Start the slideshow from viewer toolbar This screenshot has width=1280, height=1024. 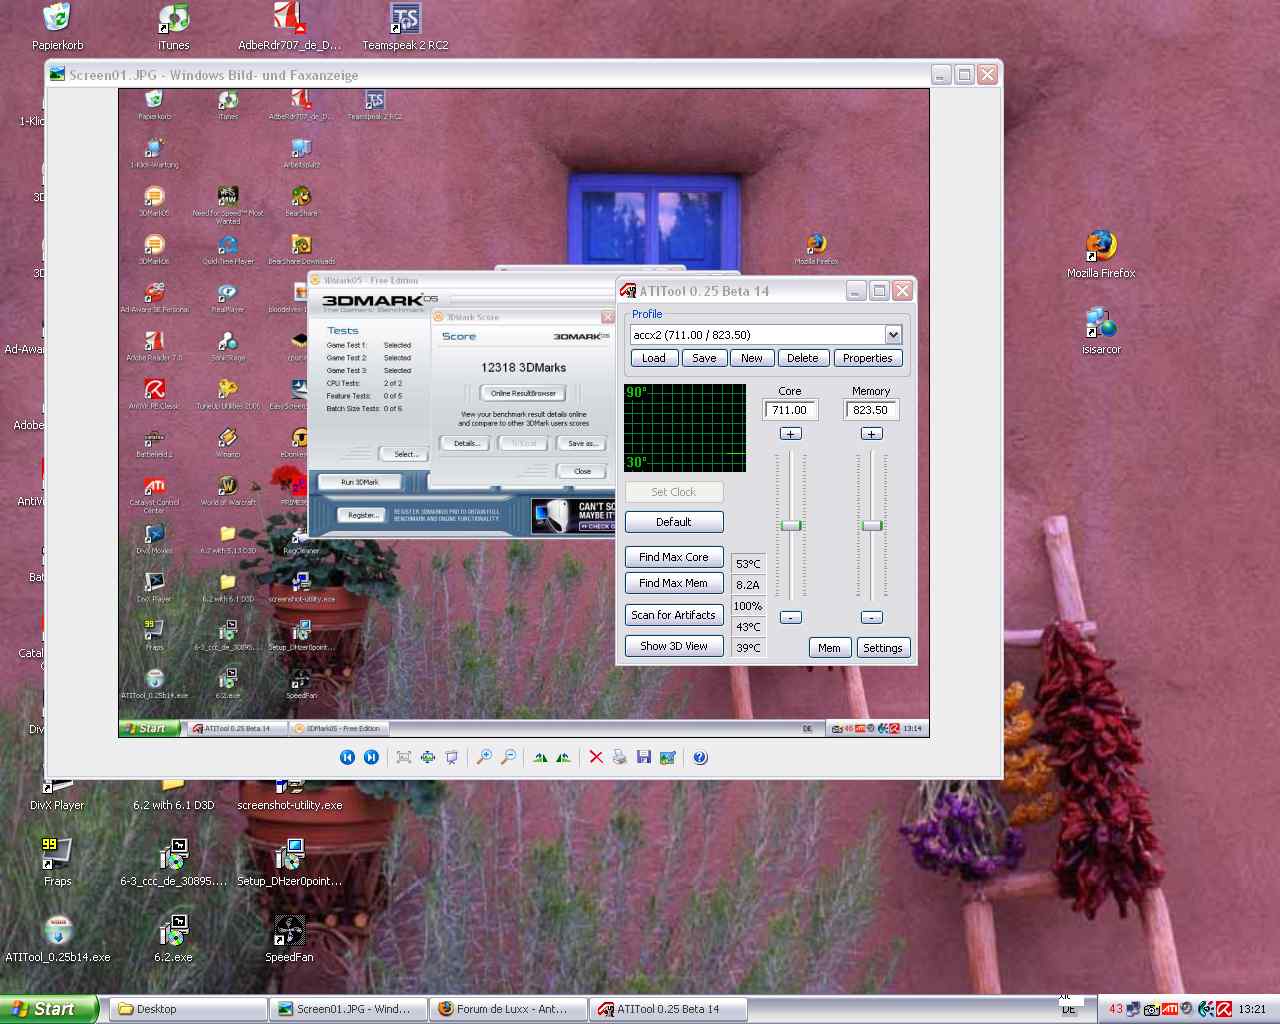point(452,757)
